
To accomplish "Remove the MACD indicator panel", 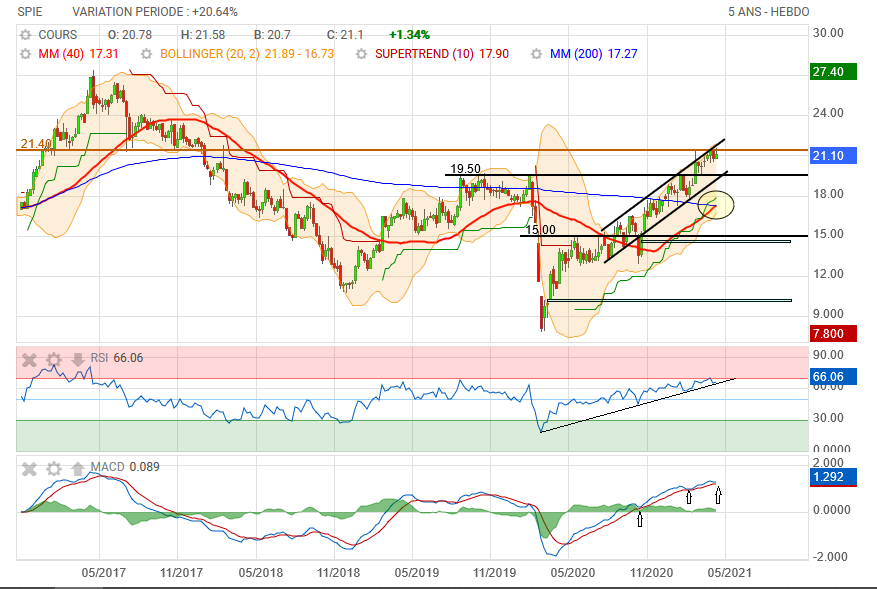I will click(x=29, y=468).
